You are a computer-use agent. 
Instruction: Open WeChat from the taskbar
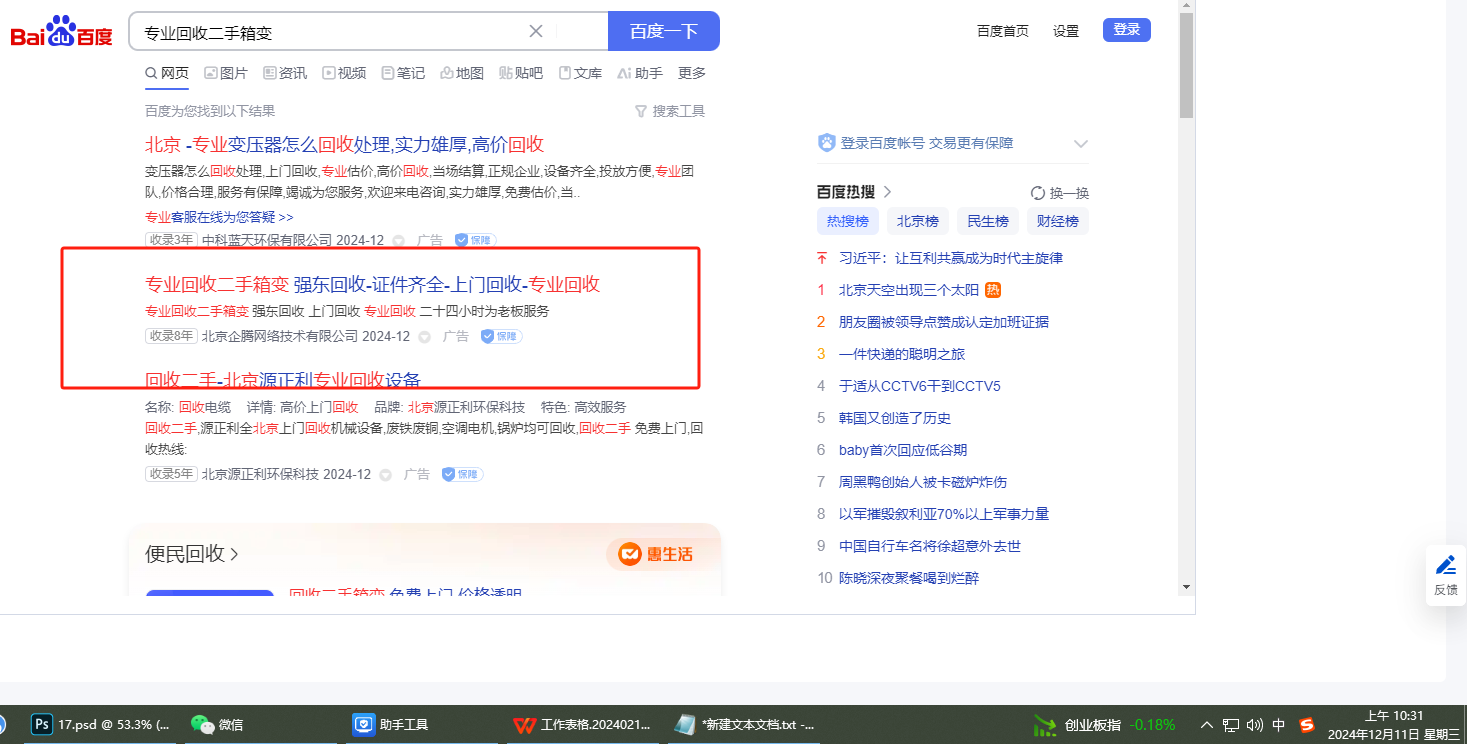coord(203,724)
